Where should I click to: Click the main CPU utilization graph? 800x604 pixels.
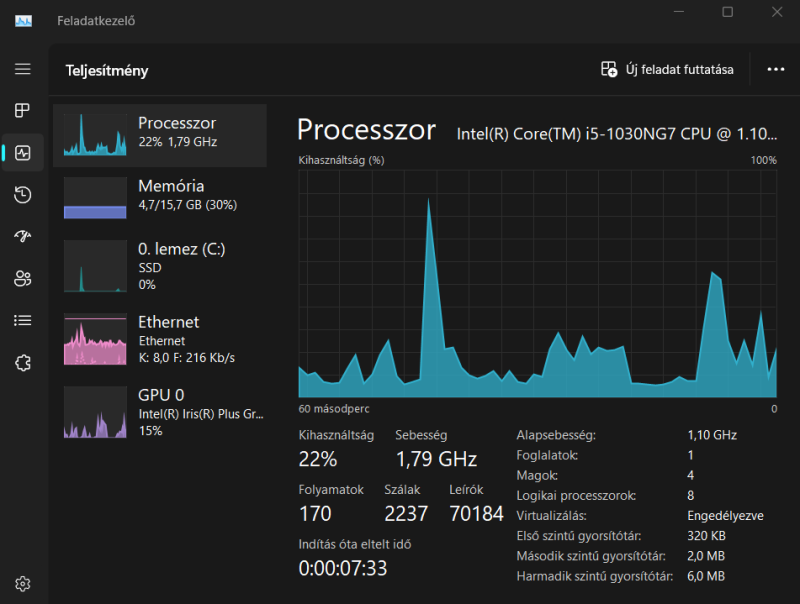tap(537, 284)
